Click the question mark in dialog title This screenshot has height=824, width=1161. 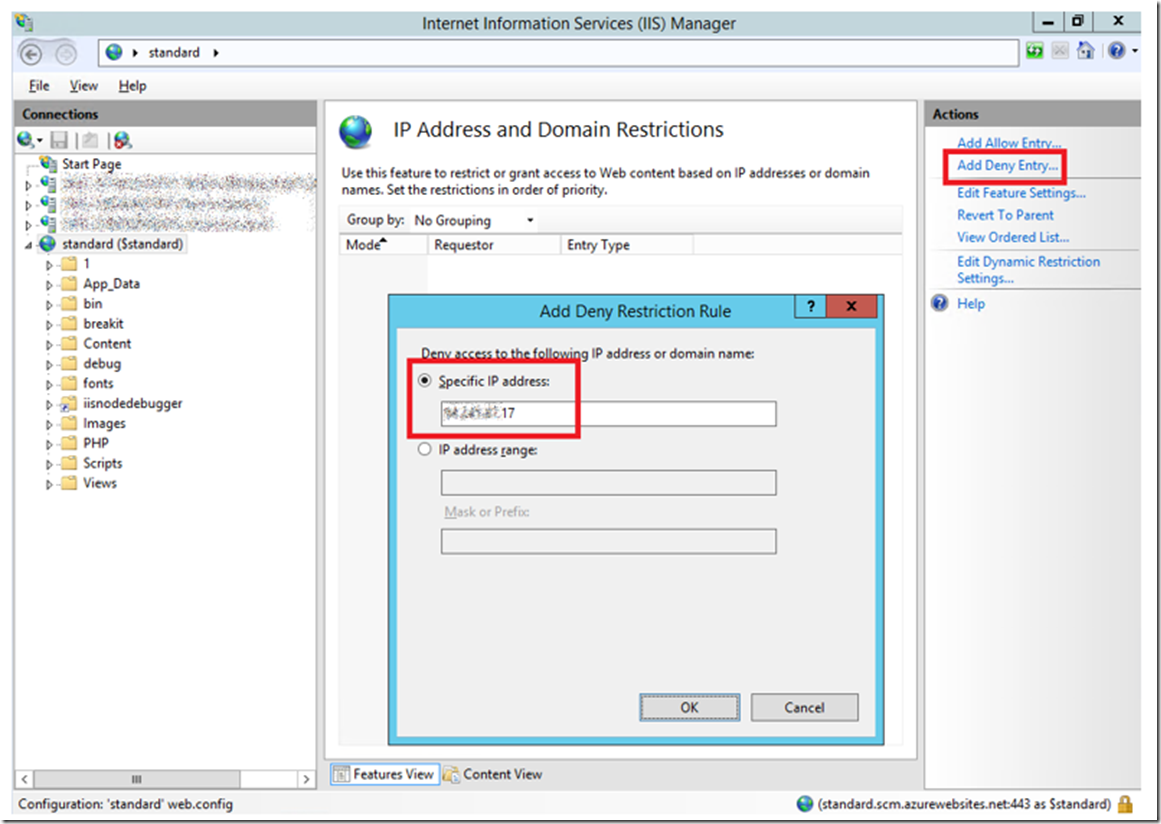pos(811,307)
